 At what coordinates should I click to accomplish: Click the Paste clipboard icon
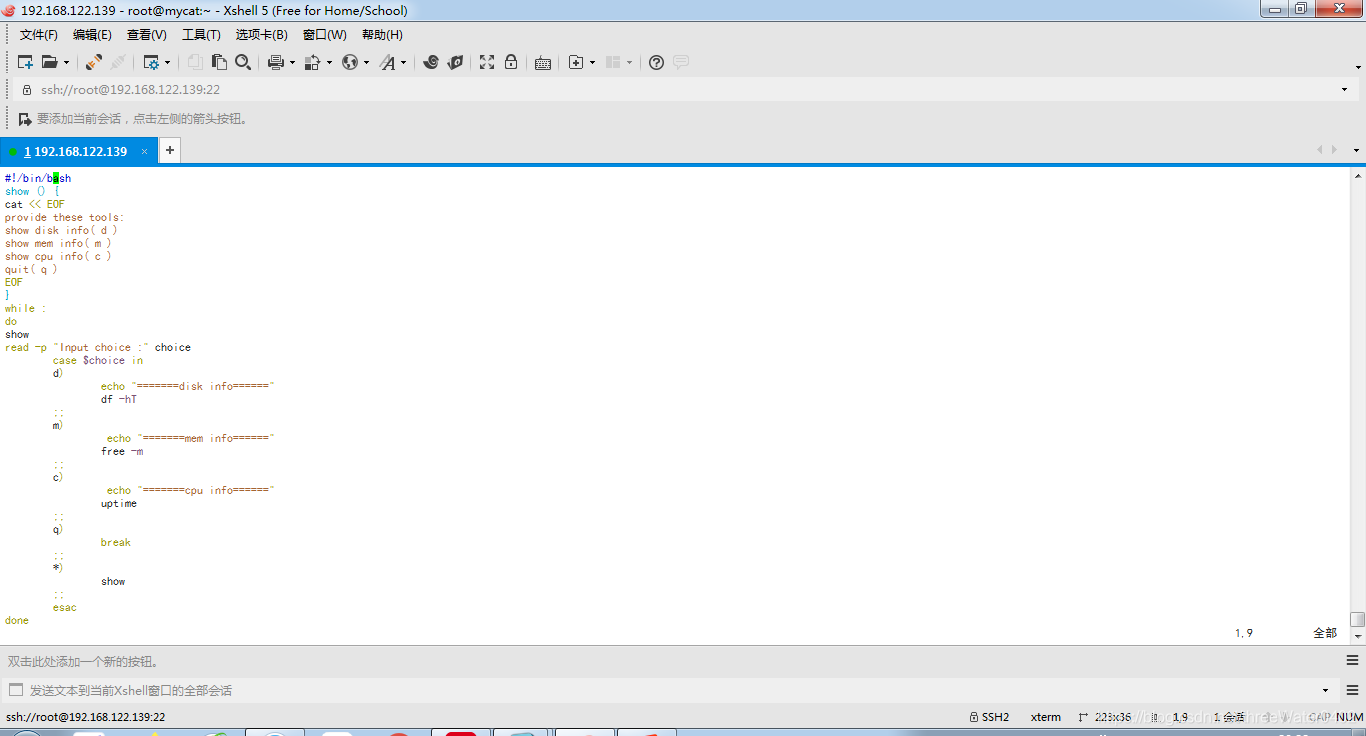(219, 62)
